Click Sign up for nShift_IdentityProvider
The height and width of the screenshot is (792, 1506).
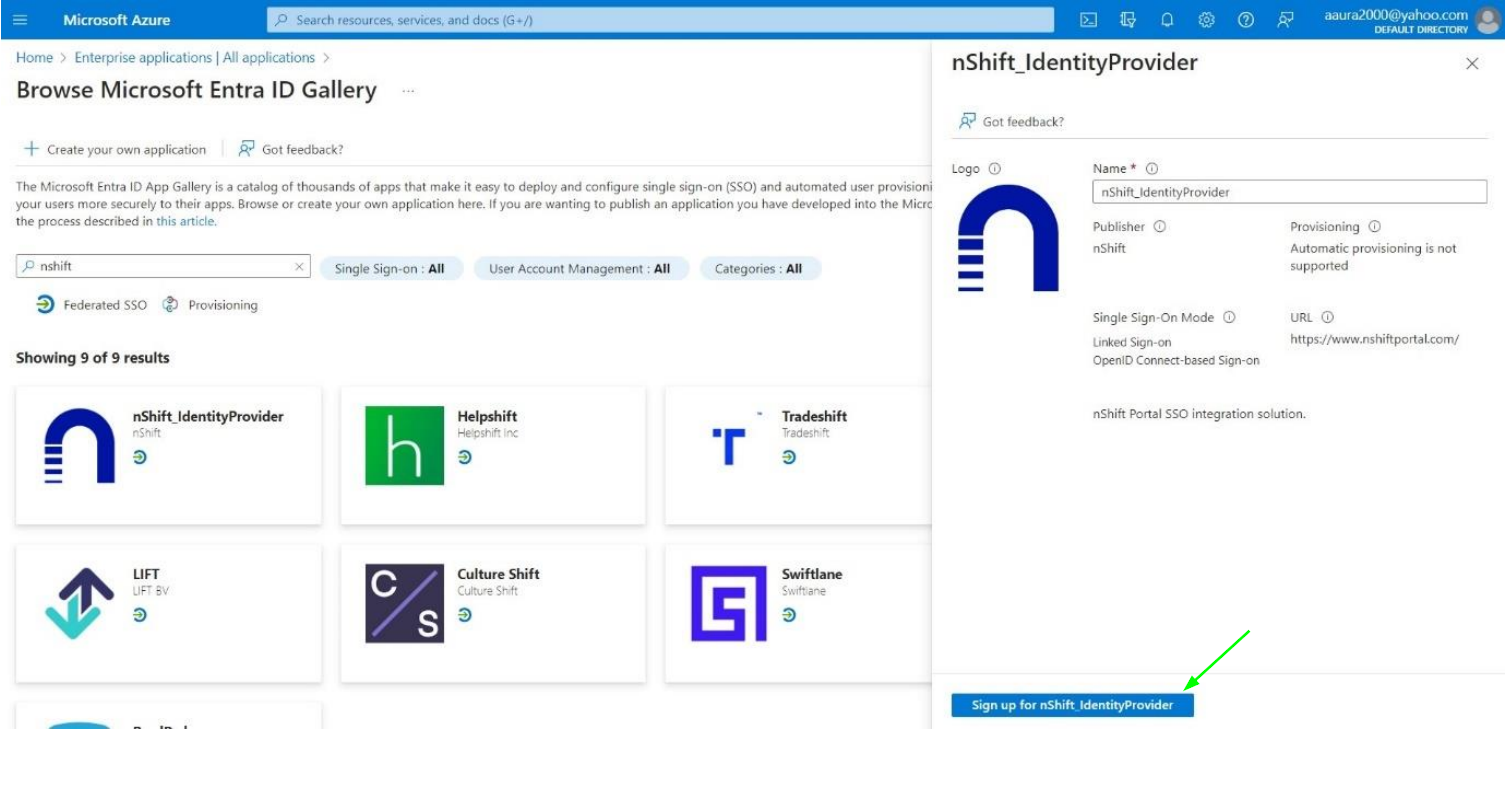(x=1071, y=706)
